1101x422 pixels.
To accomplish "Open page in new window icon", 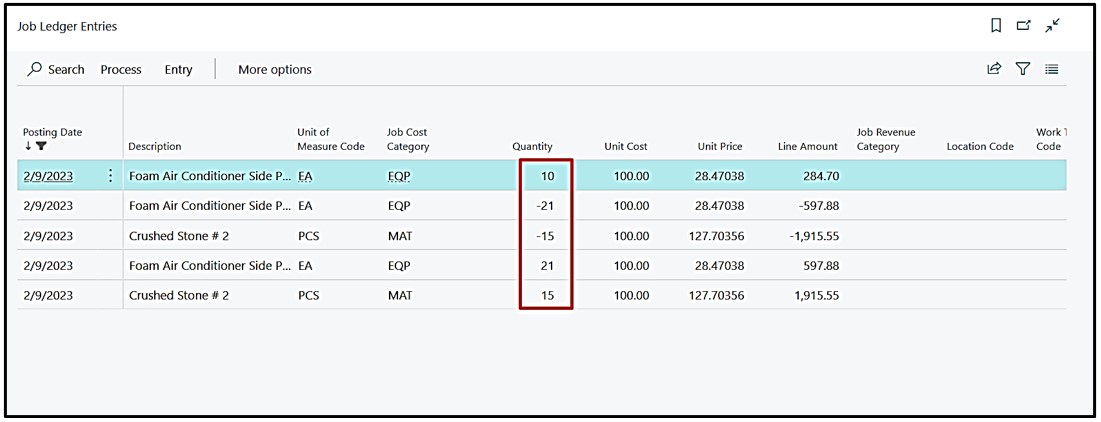I will point(1023,26).
